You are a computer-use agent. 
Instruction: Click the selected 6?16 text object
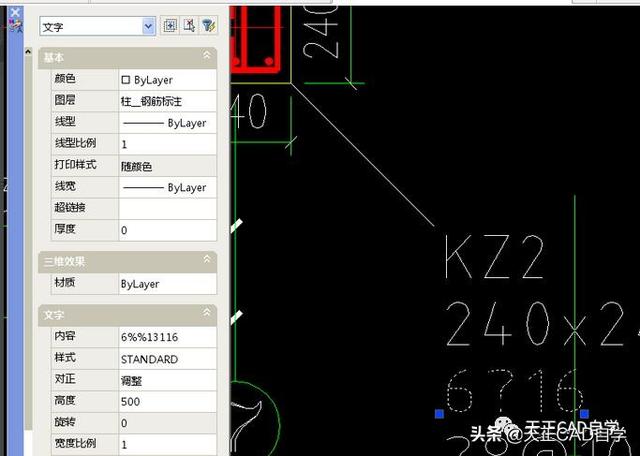(513, 391)
